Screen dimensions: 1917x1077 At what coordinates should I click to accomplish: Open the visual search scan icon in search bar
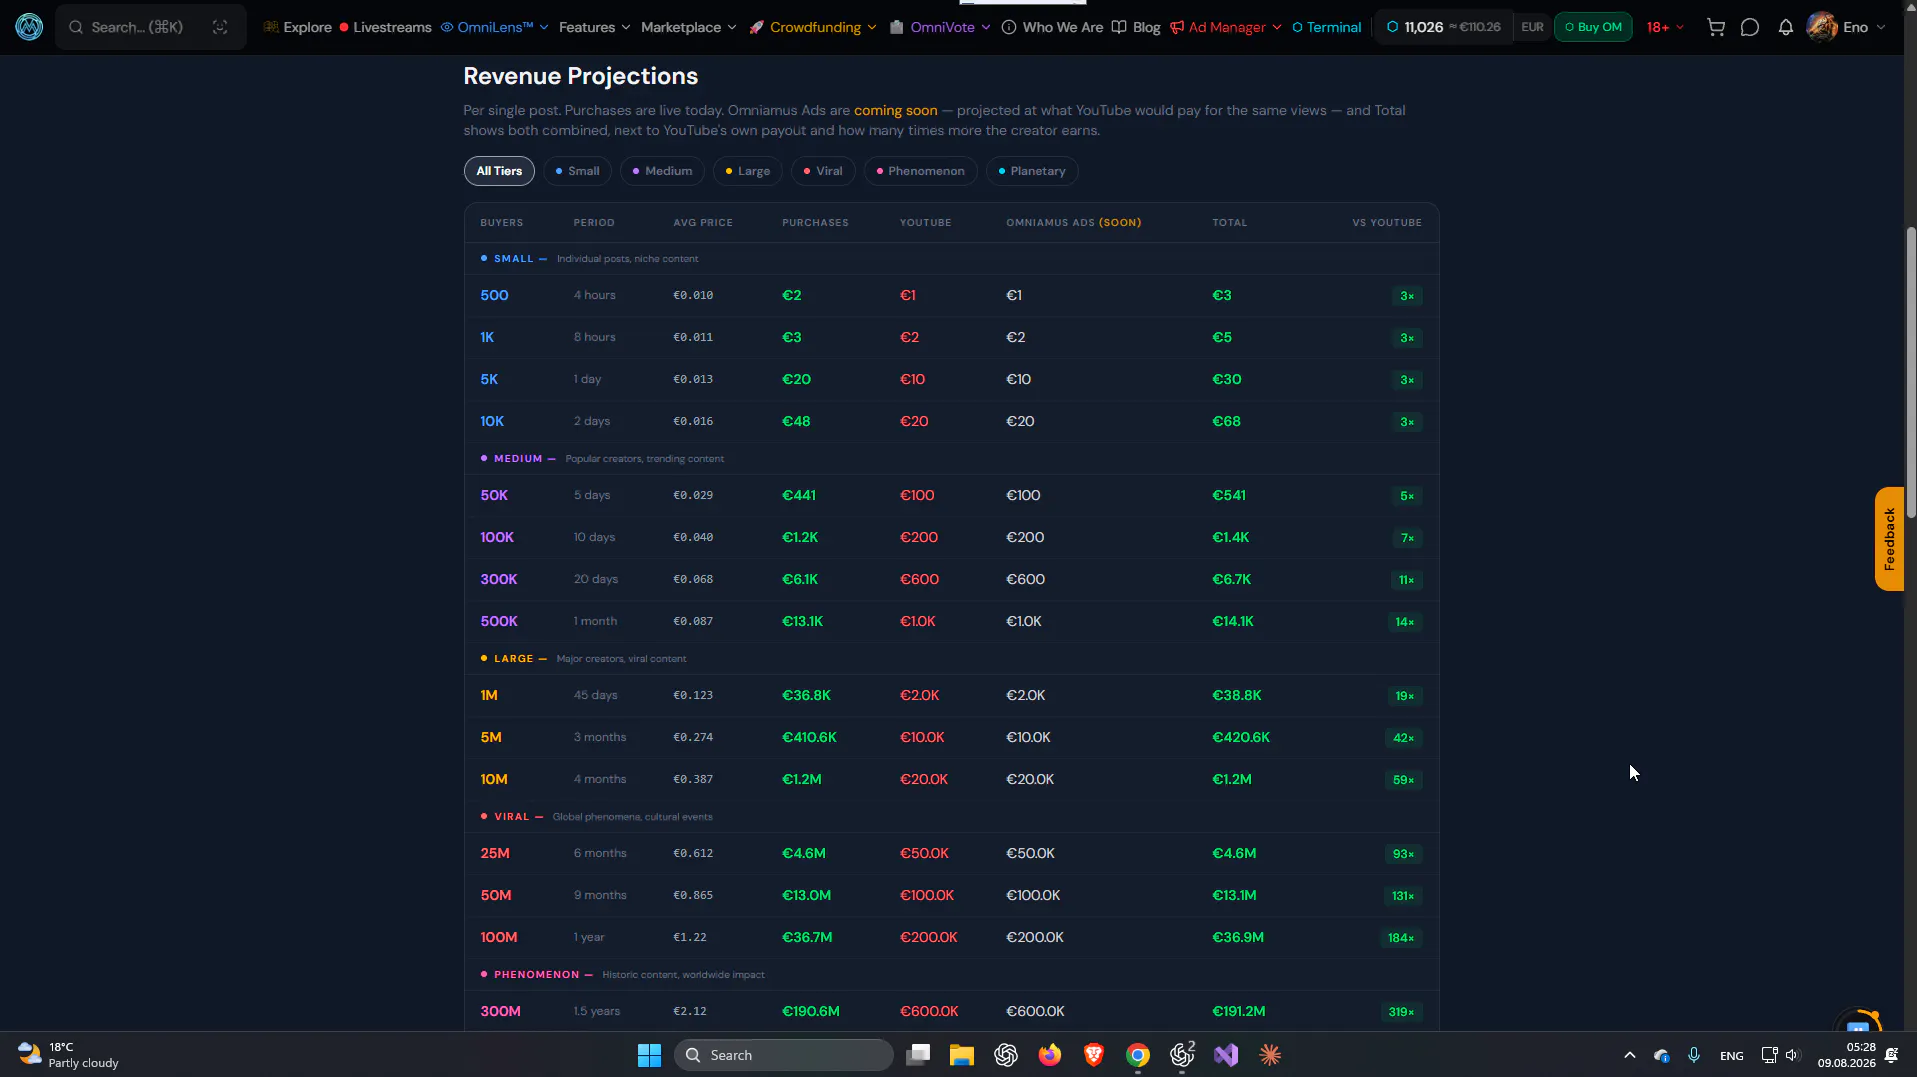(220, 27)
